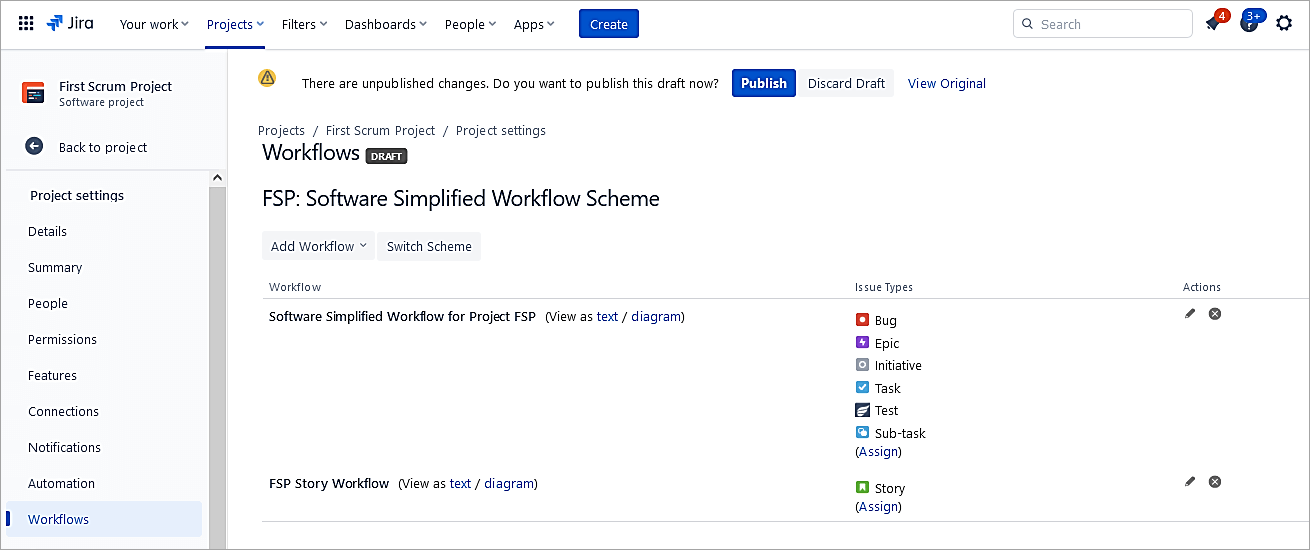Select Permissions in the project settings sidebar
The height and width of the screenshot is (550, 1310).
coord(62,339)
